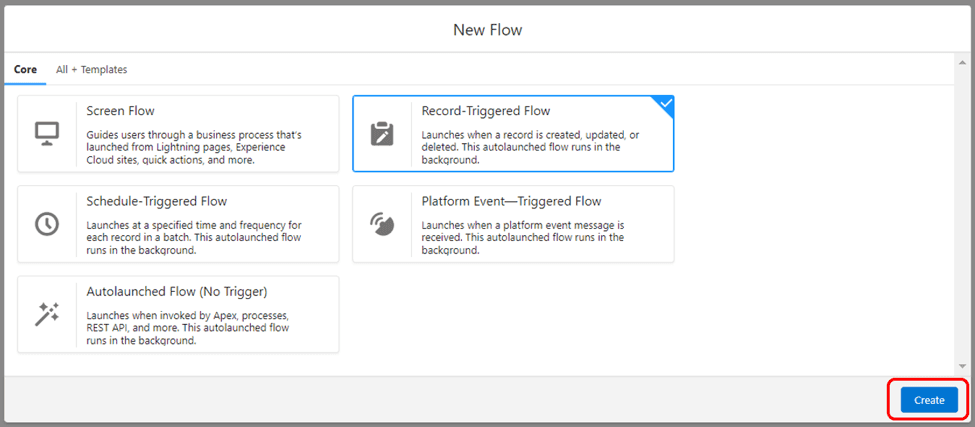This screenshot has height=427, width=975.
Task: Click the Autolaunched Flow magic wand icon
Action: tap(47, 315)
